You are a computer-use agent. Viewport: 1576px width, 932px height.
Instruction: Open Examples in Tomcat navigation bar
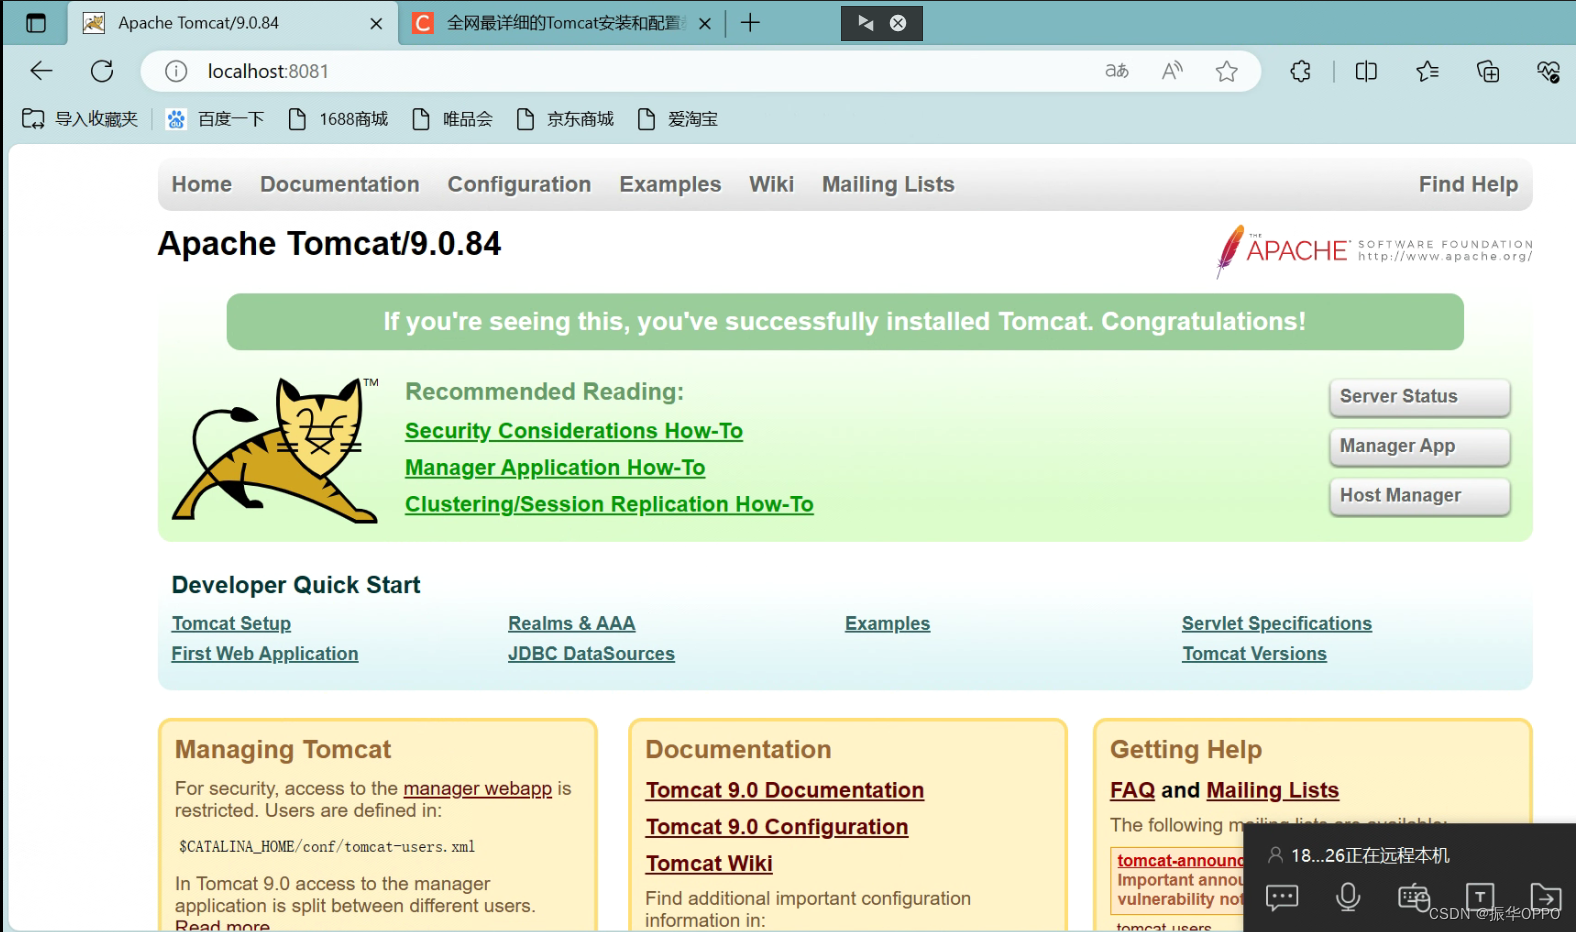click(670, 184)
